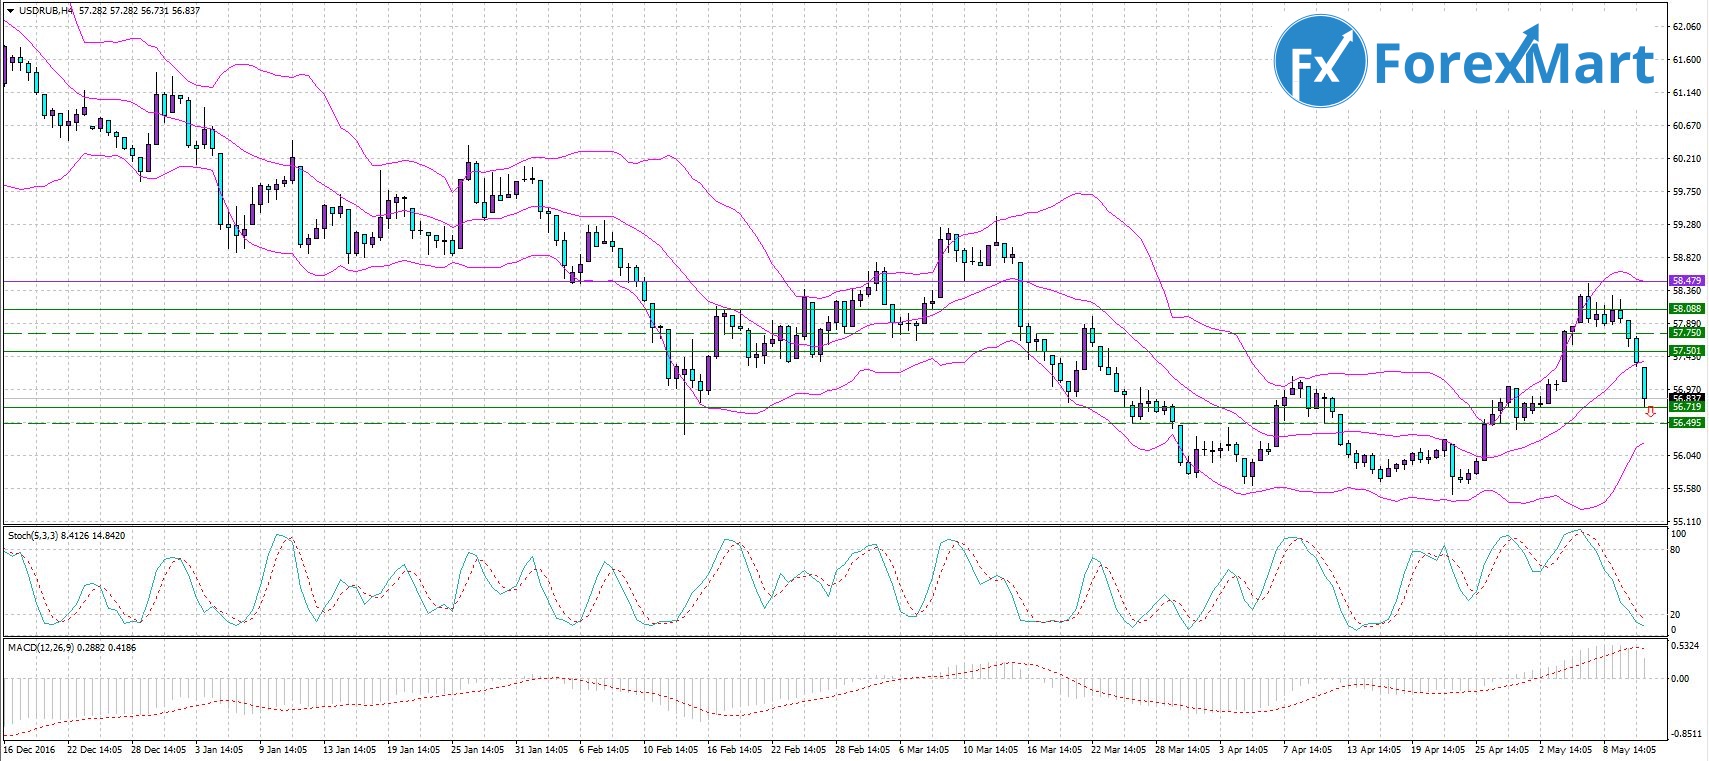Pick the green 57.501 level label

pos(1687,351)
